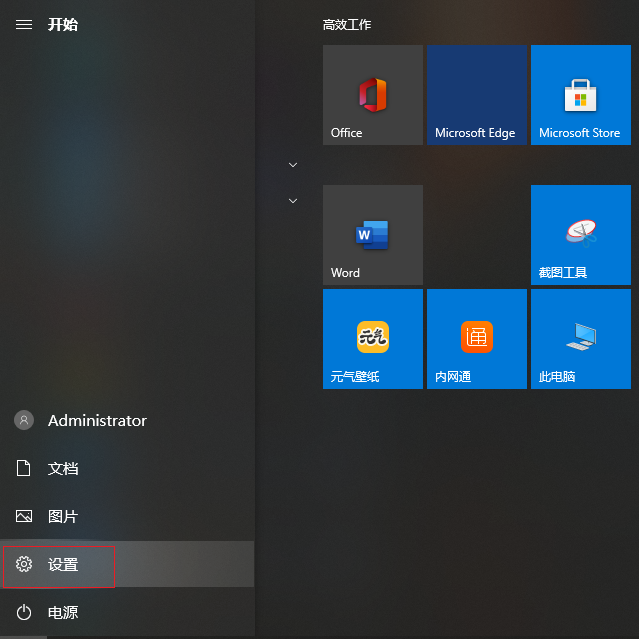Expand the hamburger menu next to 开始
Image resolution: width=639 pixels, height=639 pixels.
(24, 24)
